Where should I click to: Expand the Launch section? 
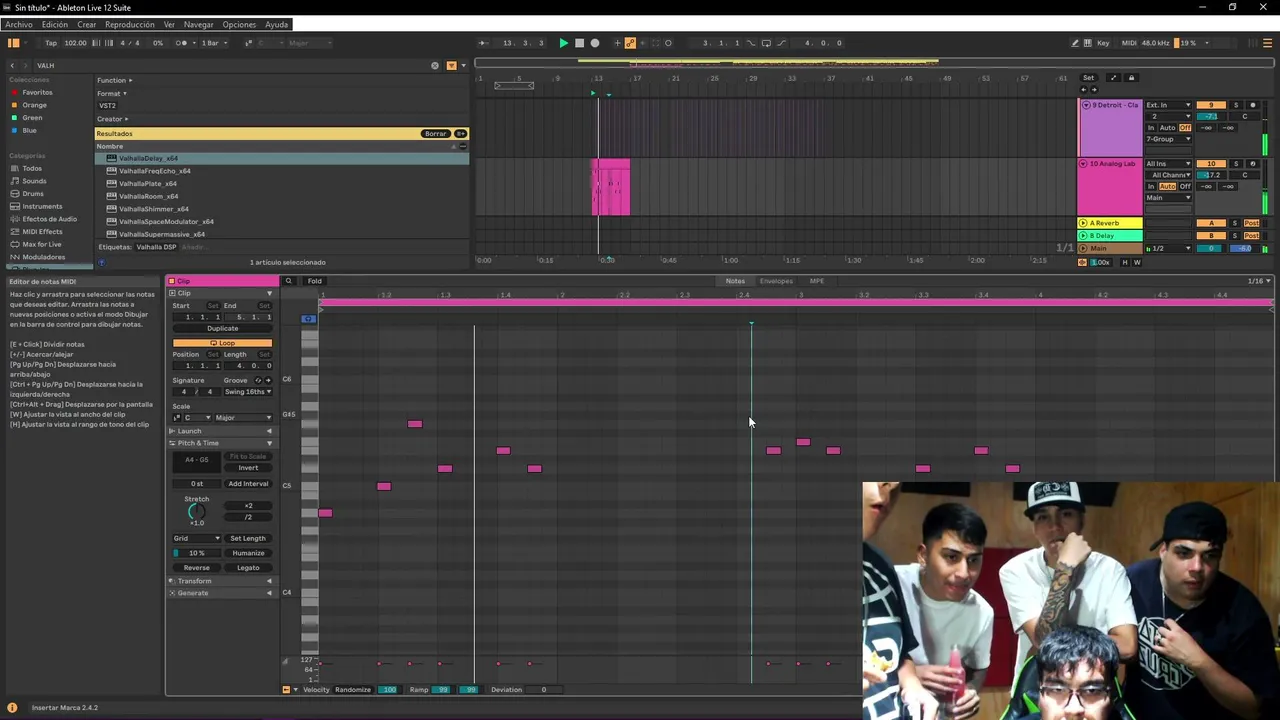(x=221, y=431)
